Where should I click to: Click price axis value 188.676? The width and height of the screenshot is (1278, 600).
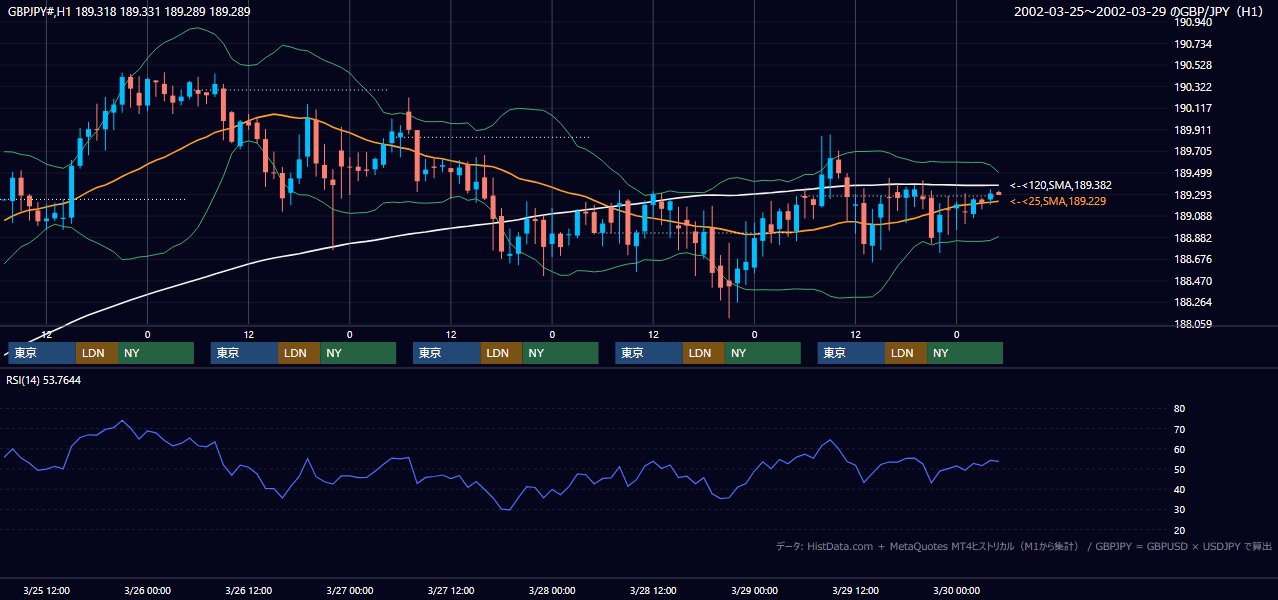1193,259
